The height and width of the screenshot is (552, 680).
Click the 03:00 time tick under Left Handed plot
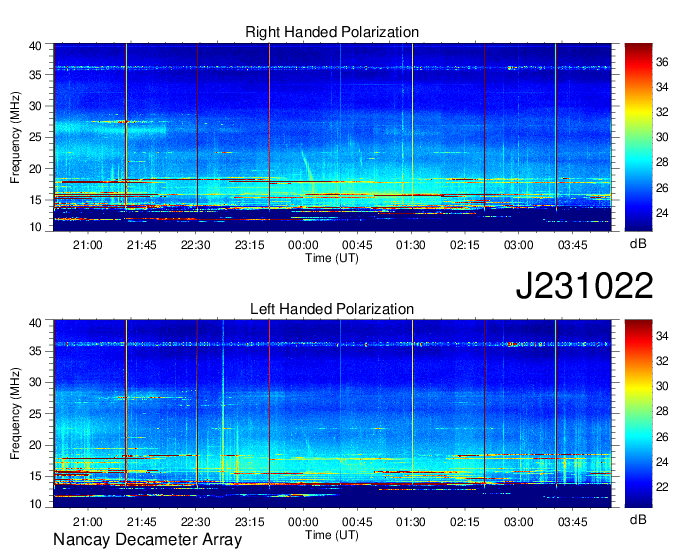coord(519,522)
